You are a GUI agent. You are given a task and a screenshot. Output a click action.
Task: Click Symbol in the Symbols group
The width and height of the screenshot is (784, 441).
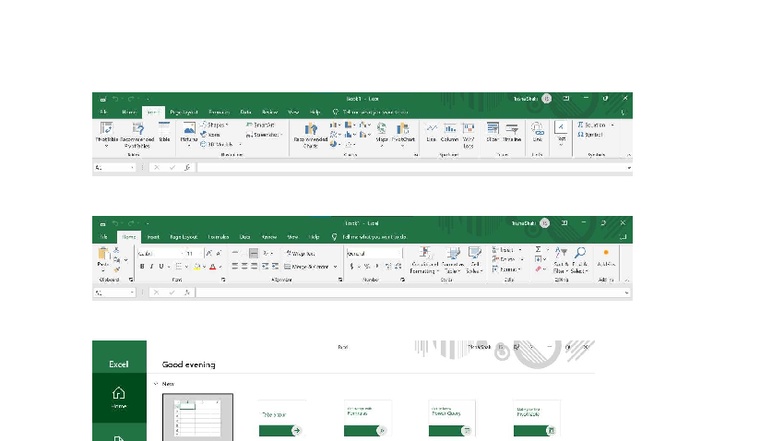point(590,134)
